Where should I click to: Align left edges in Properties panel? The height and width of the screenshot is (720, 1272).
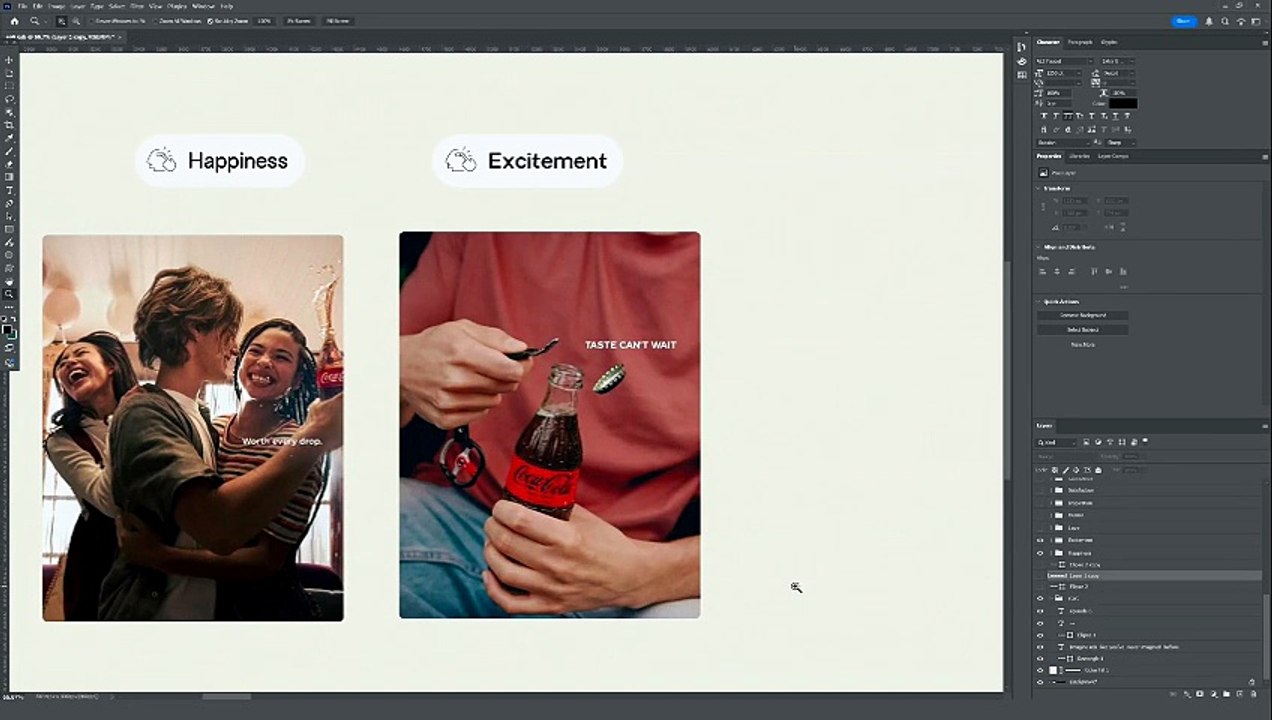1042,271
